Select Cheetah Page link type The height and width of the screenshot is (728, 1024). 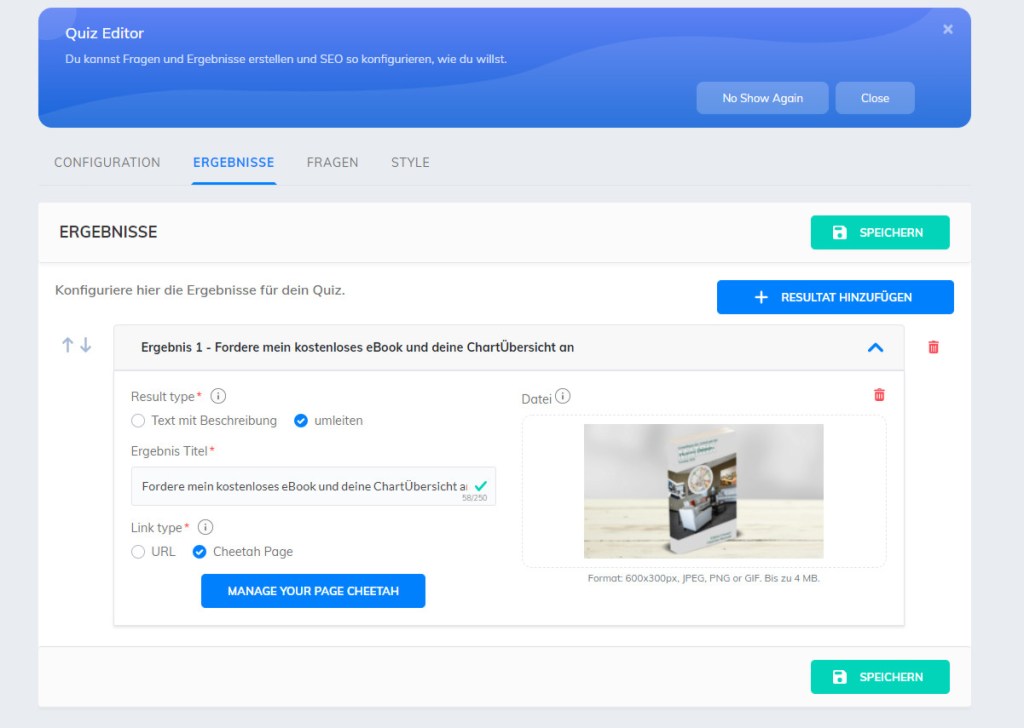coord(200,552)
